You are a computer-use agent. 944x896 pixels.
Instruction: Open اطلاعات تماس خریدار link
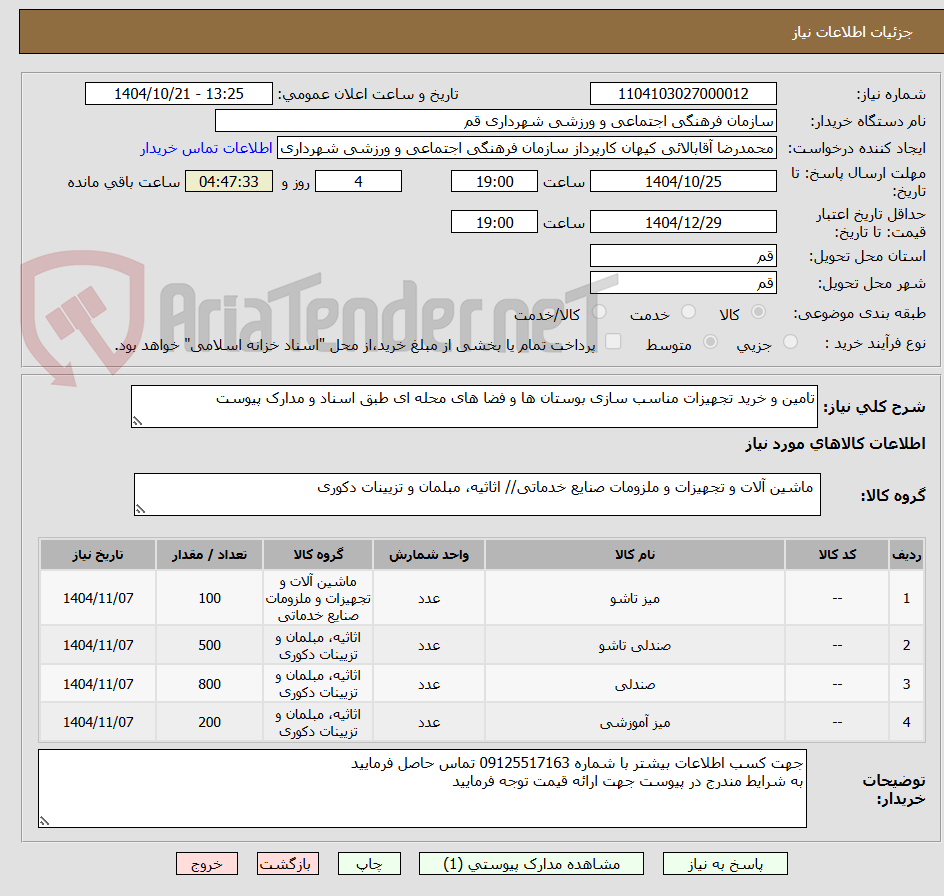click(x=206, y=148)
